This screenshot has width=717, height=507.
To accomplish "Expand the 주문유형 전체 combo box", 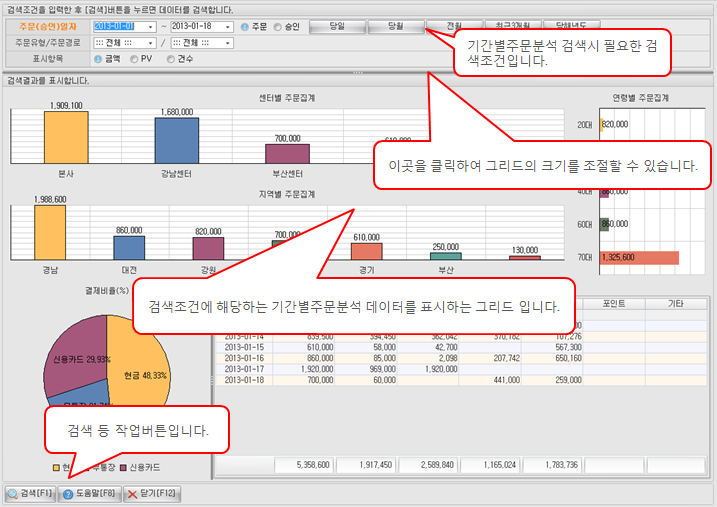I will (x=150, y=43).
